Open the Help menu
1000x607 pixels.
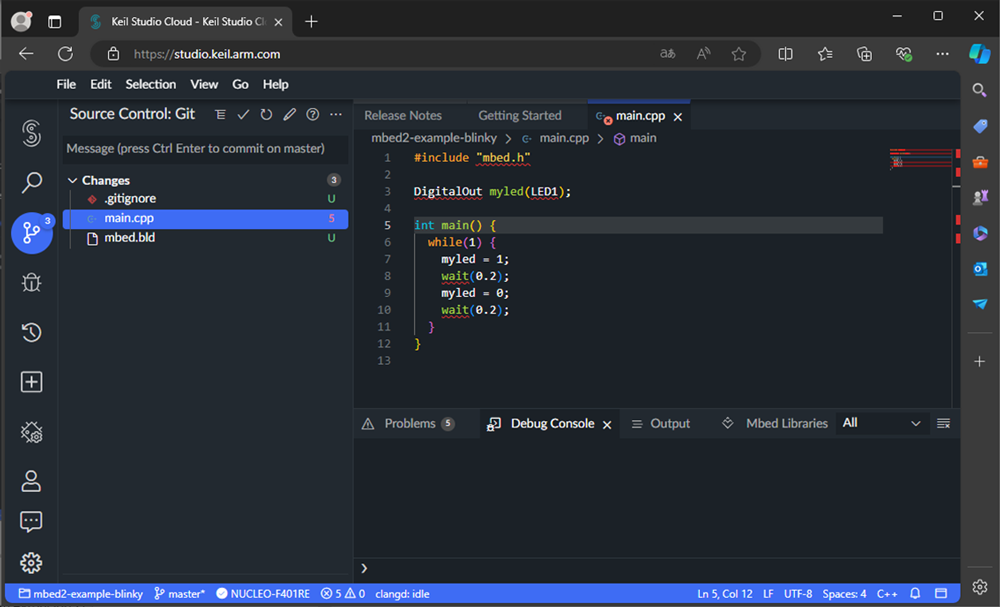(x=276, y=84)
